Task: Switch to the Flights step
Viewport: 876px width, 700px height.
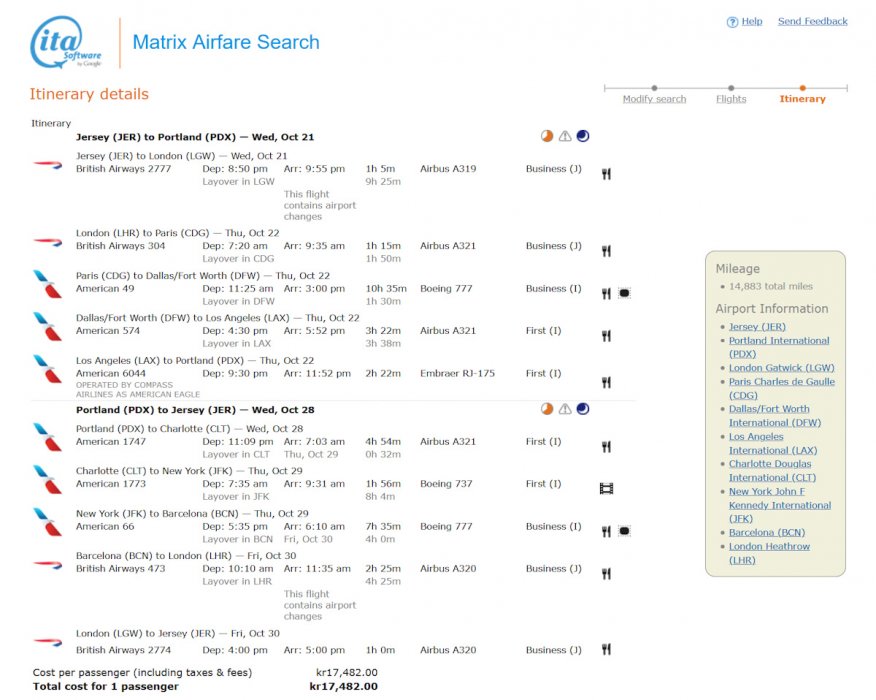Action: click(x=731, y=99)
